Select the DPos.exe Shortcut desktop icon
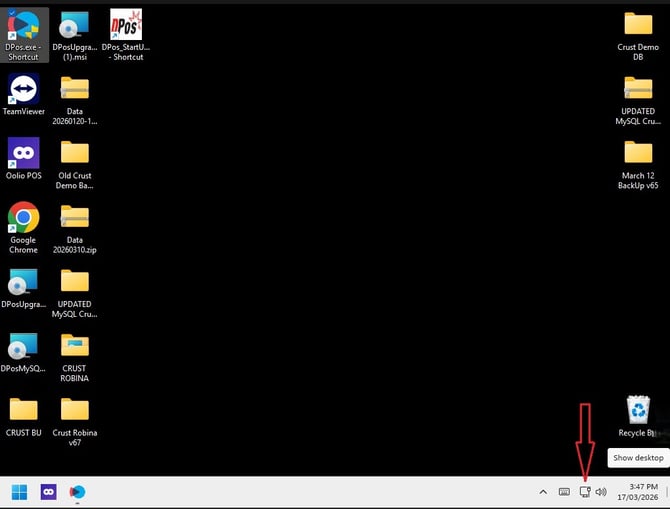 [x=24, y=35]
